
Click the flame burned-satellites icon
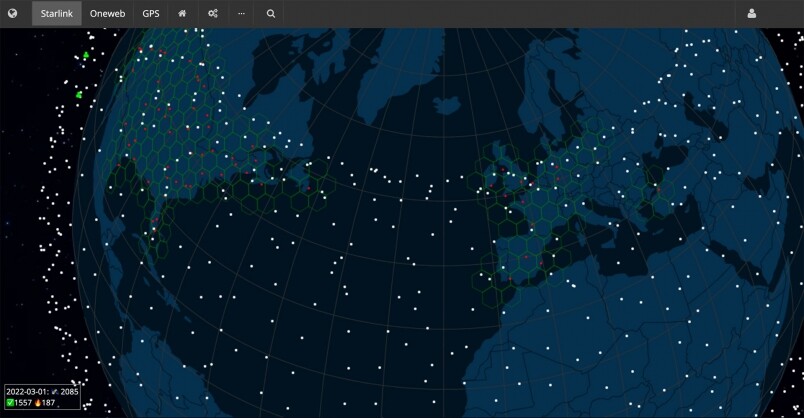[x=37, y=403]
